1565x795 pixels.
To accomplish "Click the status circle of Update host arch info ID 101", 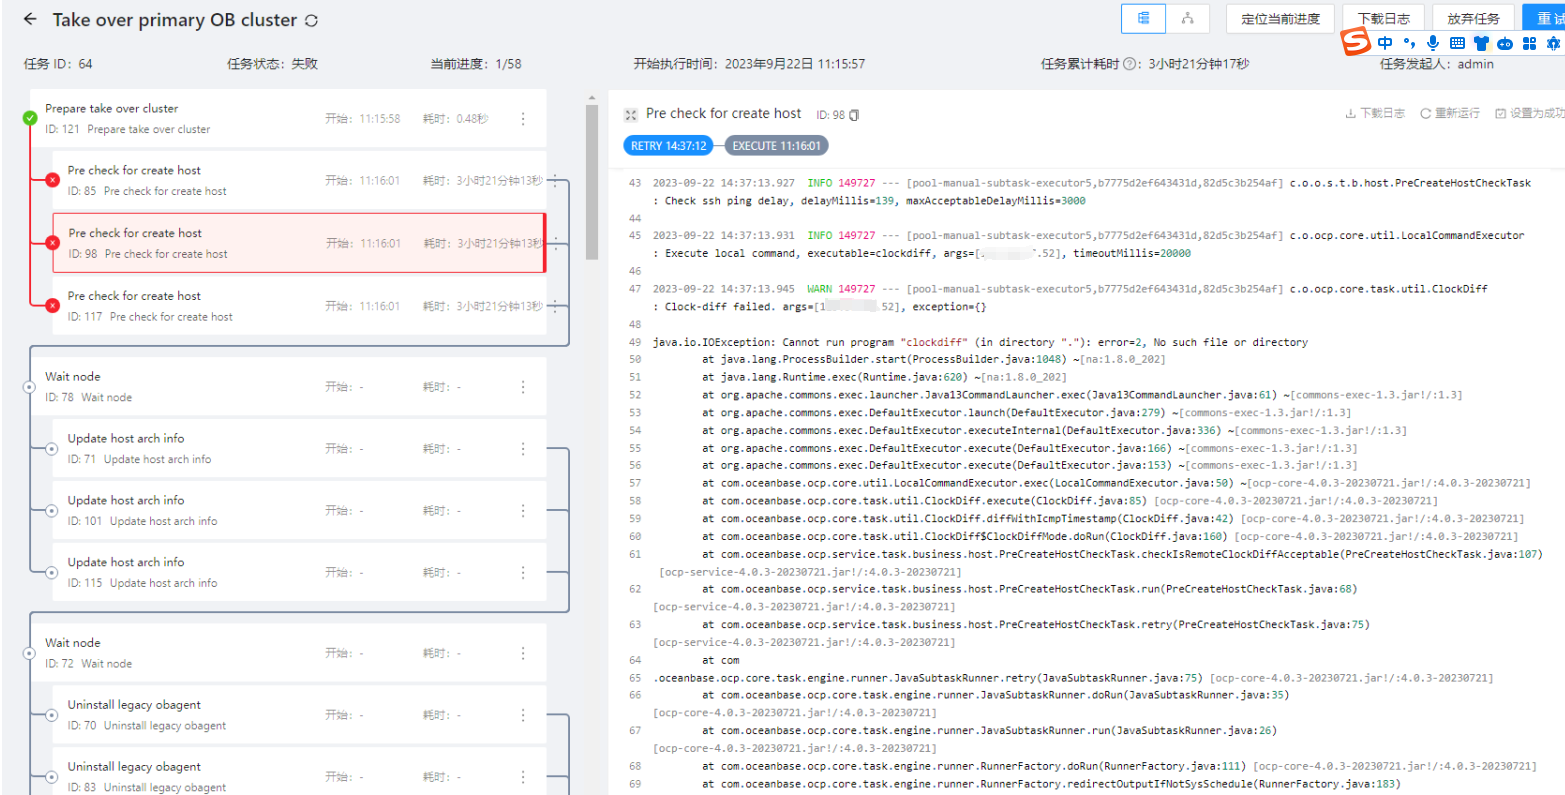I will click(52, 511).
